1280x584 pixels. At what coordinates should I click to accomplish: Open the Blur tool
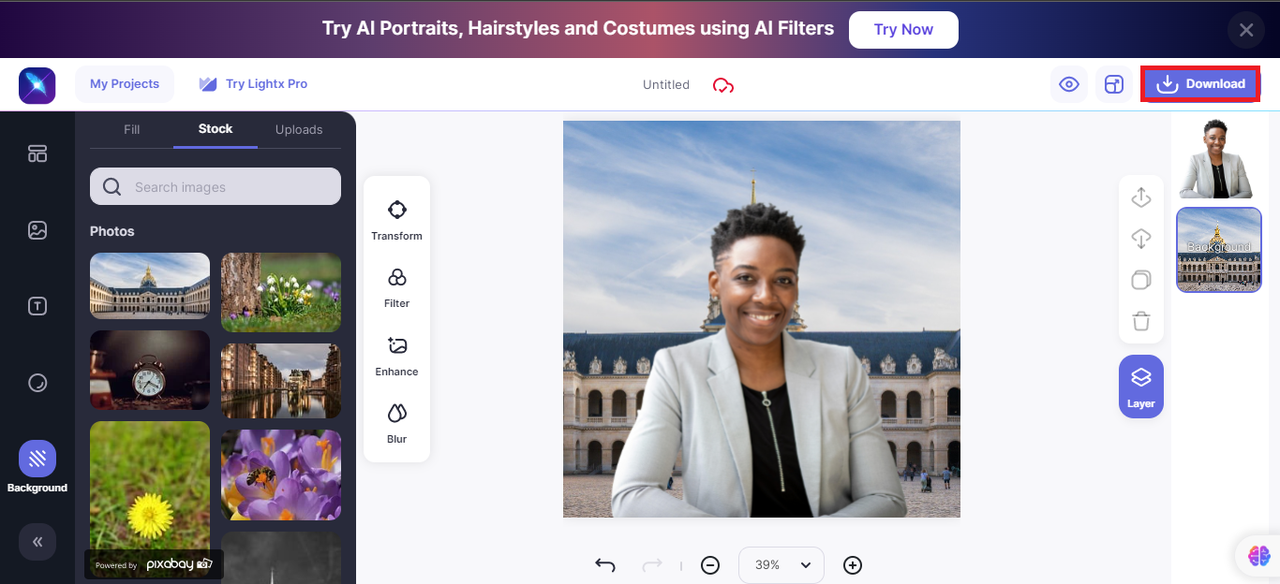coord(397,423)
